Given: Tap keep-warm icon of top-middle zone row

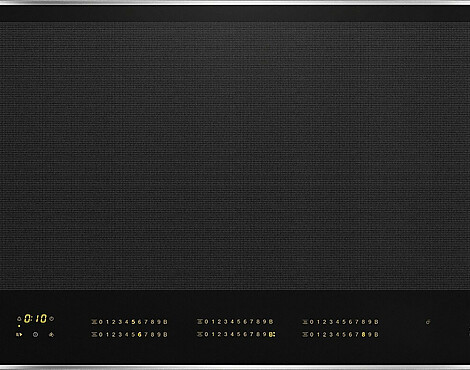Looking at the screenshot, I should [x=200, y=322].
